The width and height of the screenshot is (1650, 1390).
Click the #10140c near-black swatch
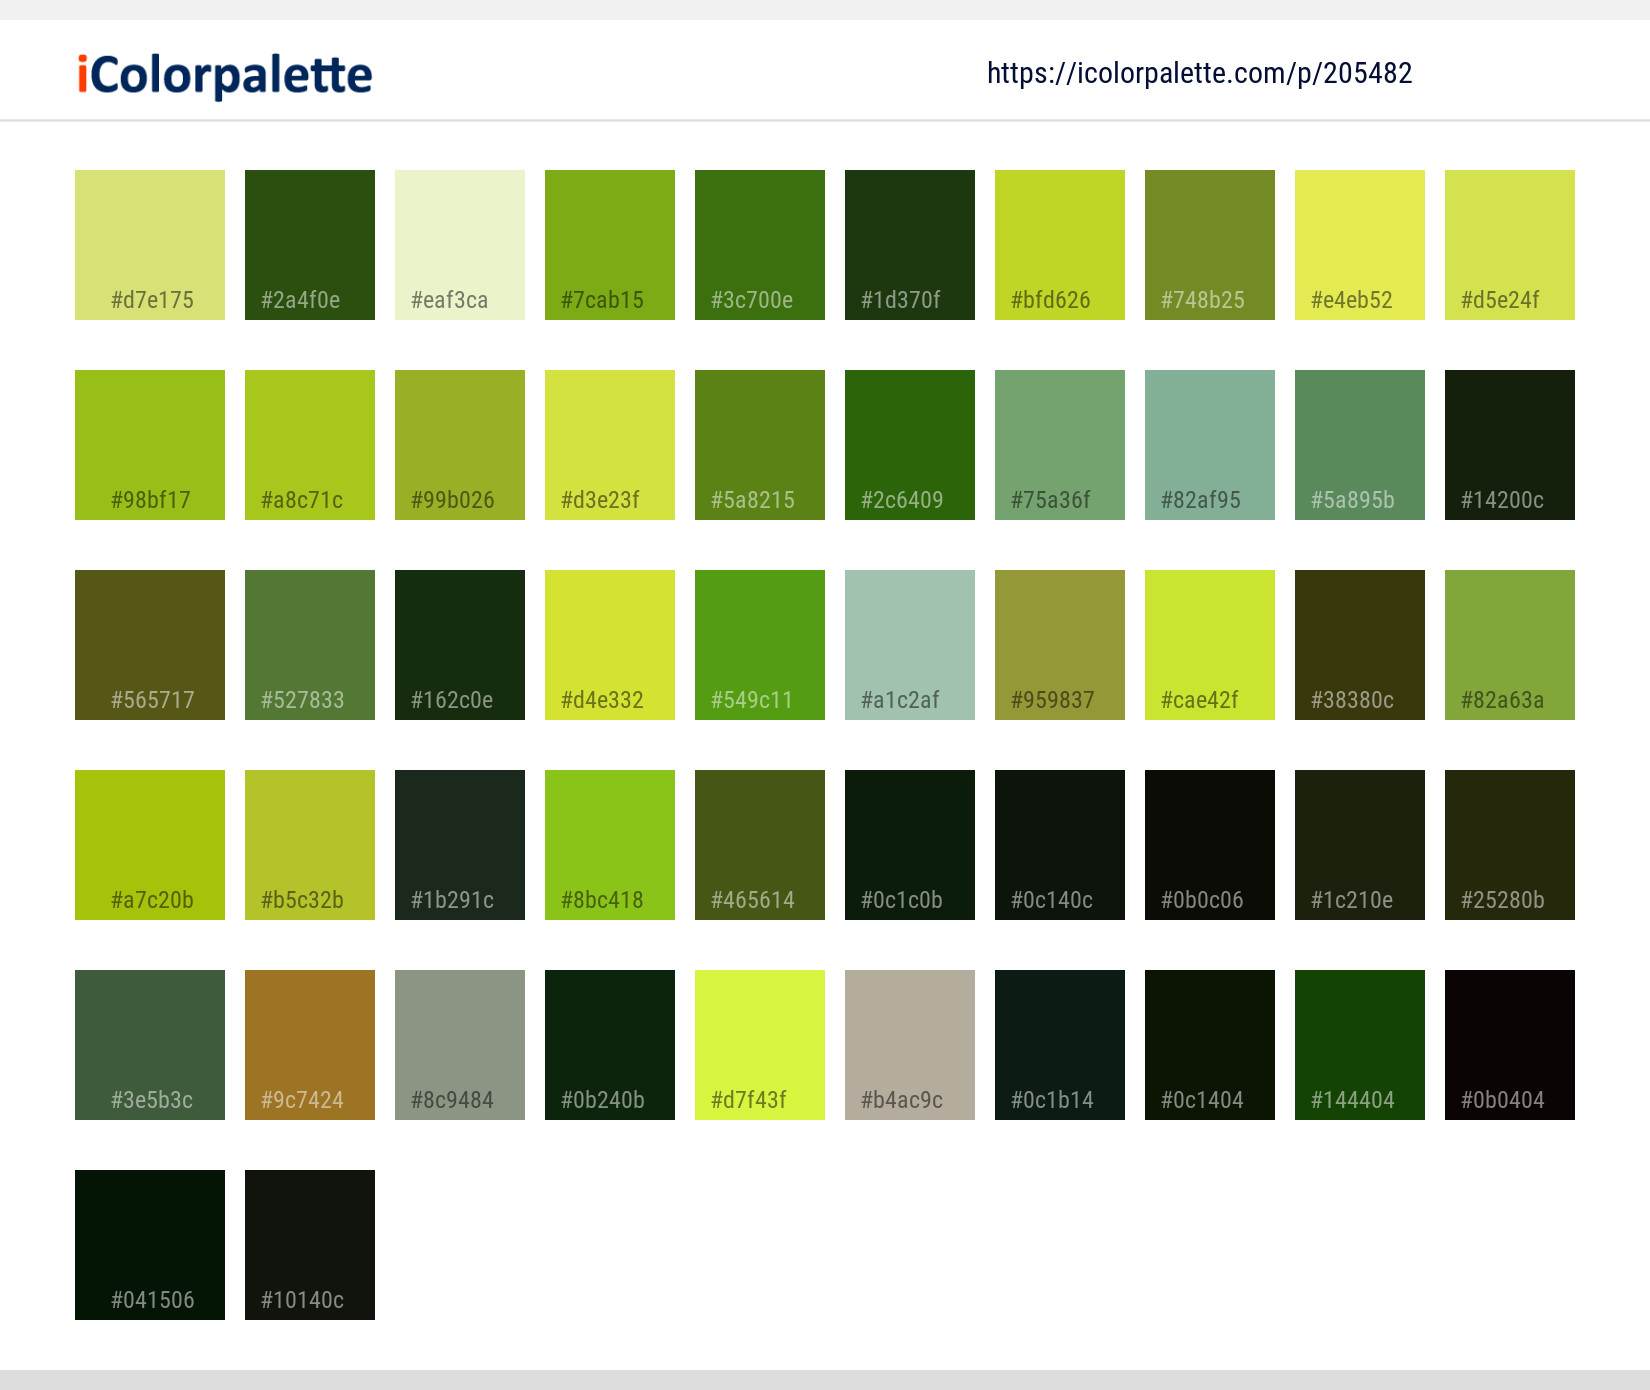click(310, 1245)
